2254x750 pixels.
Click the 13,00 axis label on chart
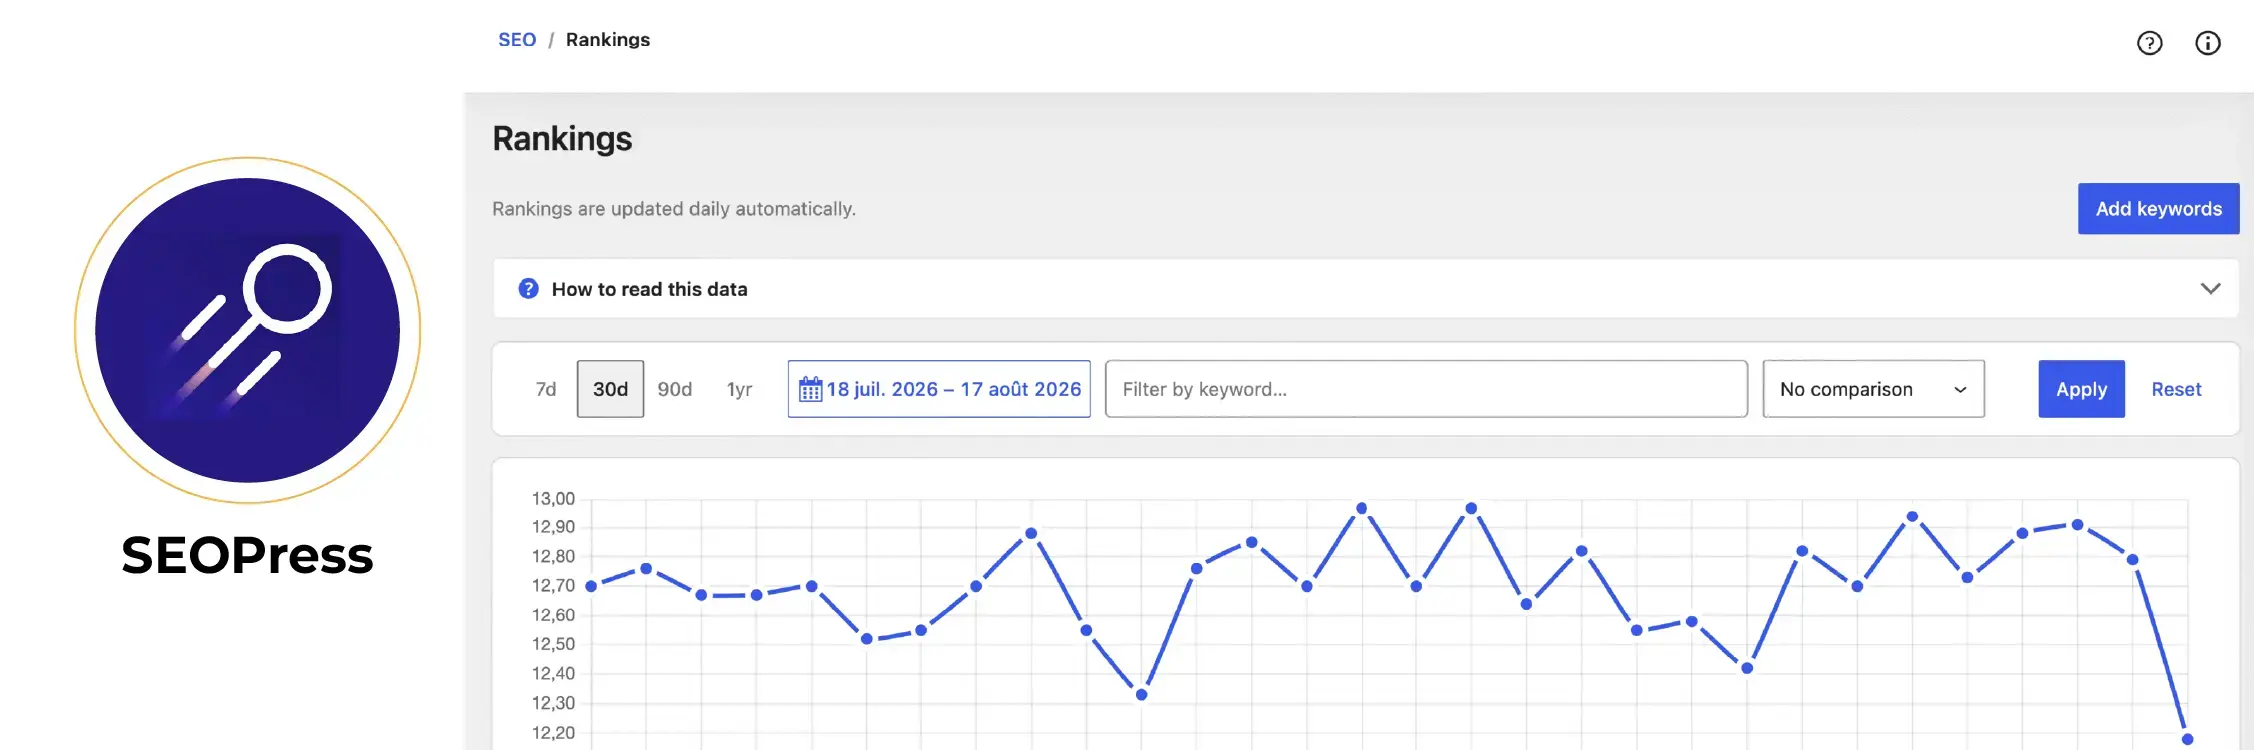click(x=553, y=498)
